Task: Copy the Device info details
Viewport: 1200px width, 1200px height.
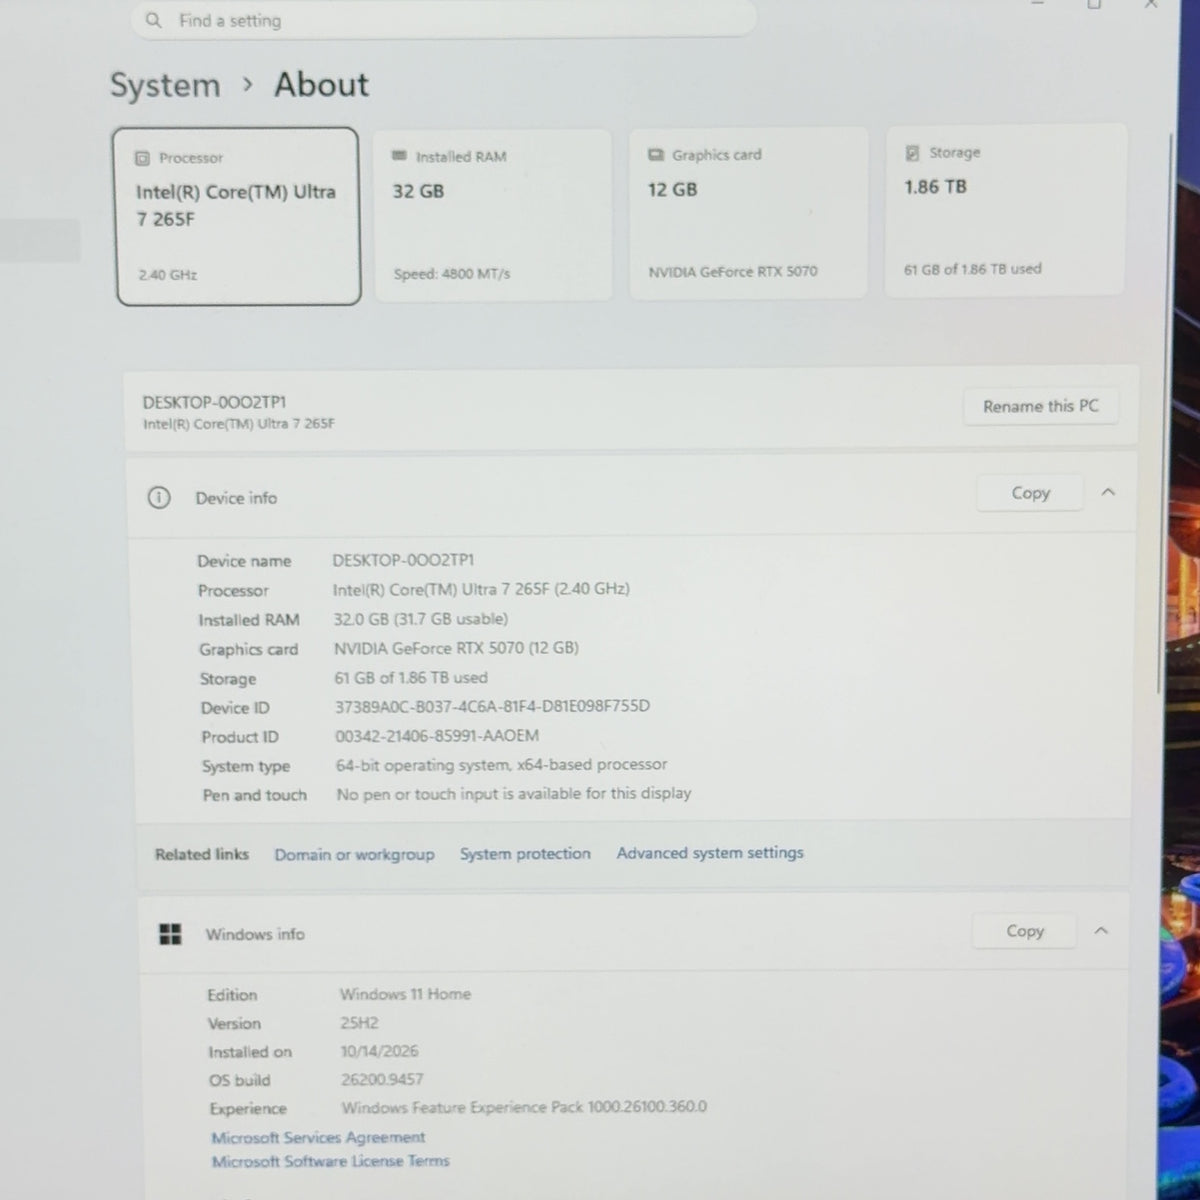Action: 1030,492
